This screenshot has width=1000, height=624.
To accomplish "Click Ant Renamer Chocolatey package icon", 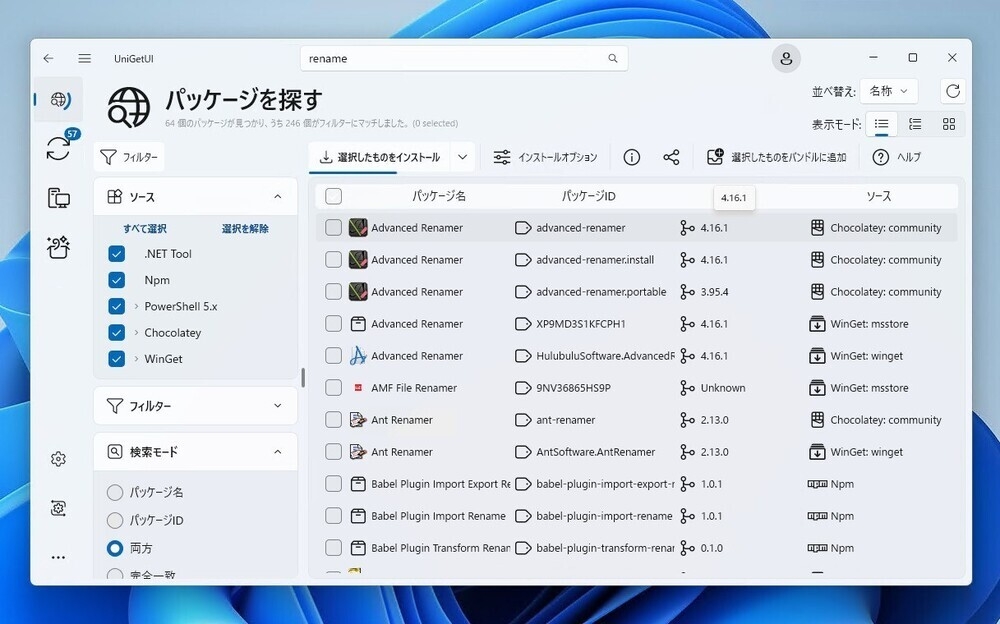I will click(358, 419).
